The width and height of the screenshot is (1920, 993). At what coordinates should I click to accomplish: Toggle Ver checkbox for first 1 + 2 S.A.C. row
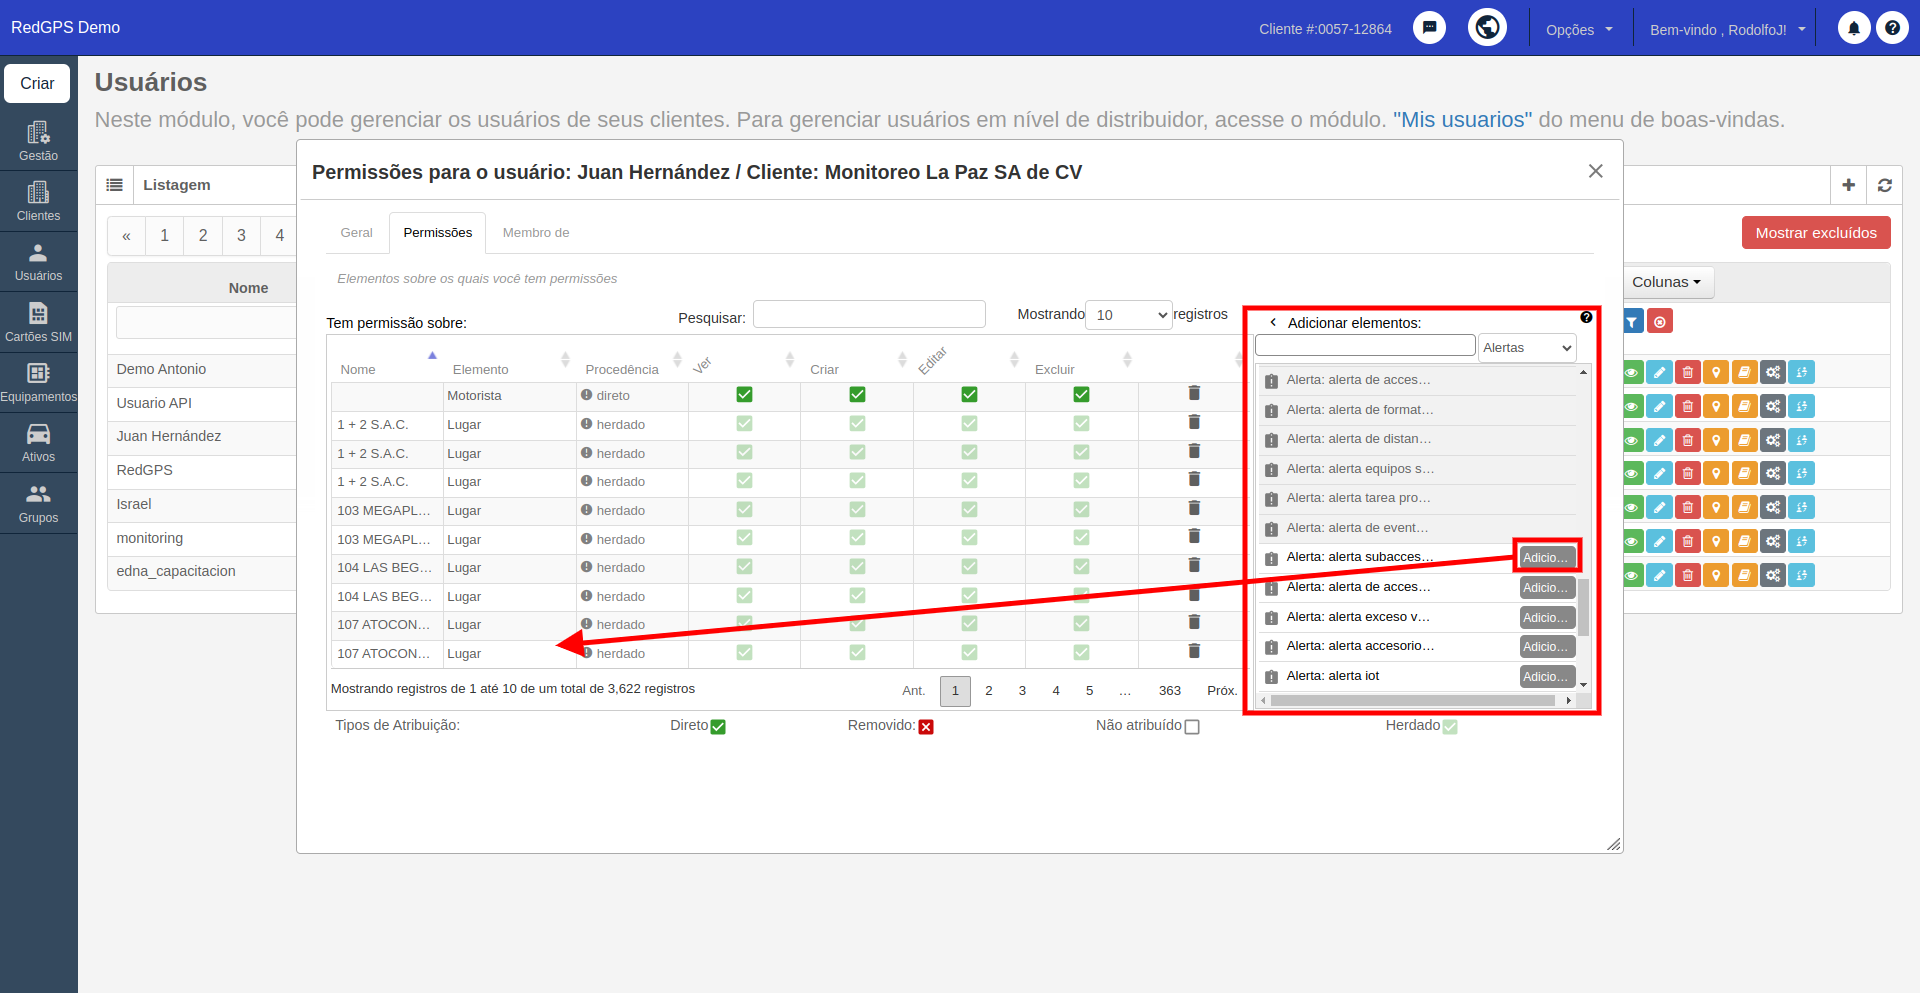744,423
